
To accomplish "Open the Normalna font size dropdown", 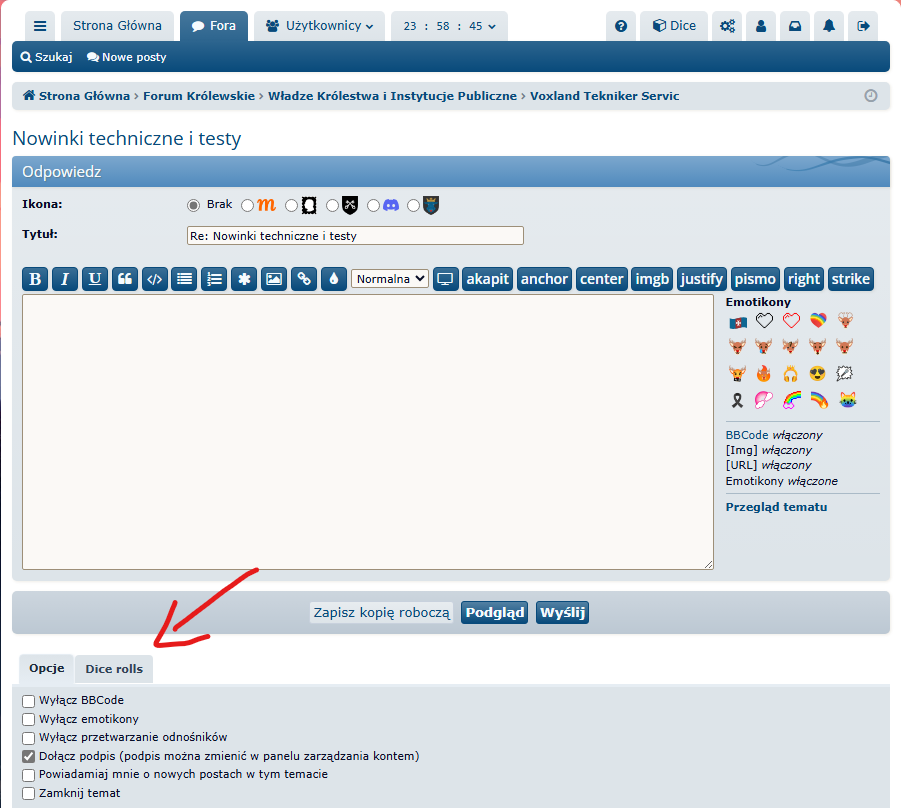I will click(x=390, y=279).
